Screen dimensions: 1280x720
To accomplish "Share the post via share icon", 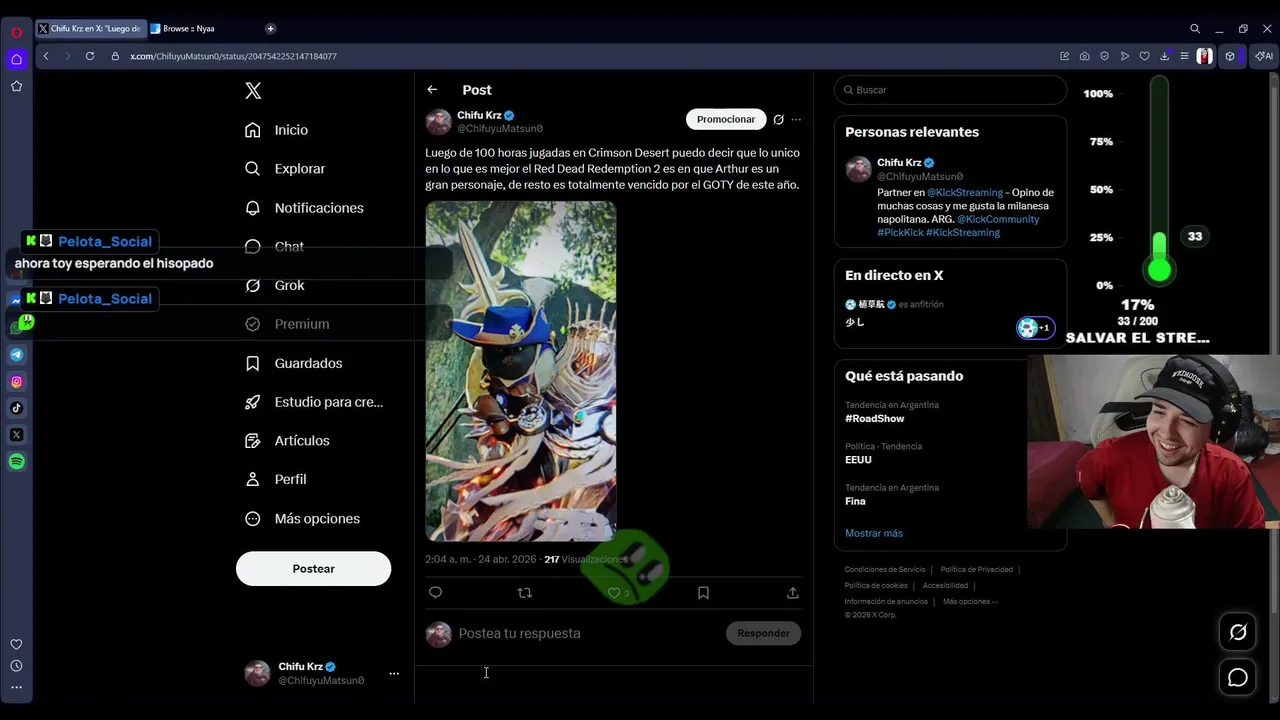I will click(792, 593).
